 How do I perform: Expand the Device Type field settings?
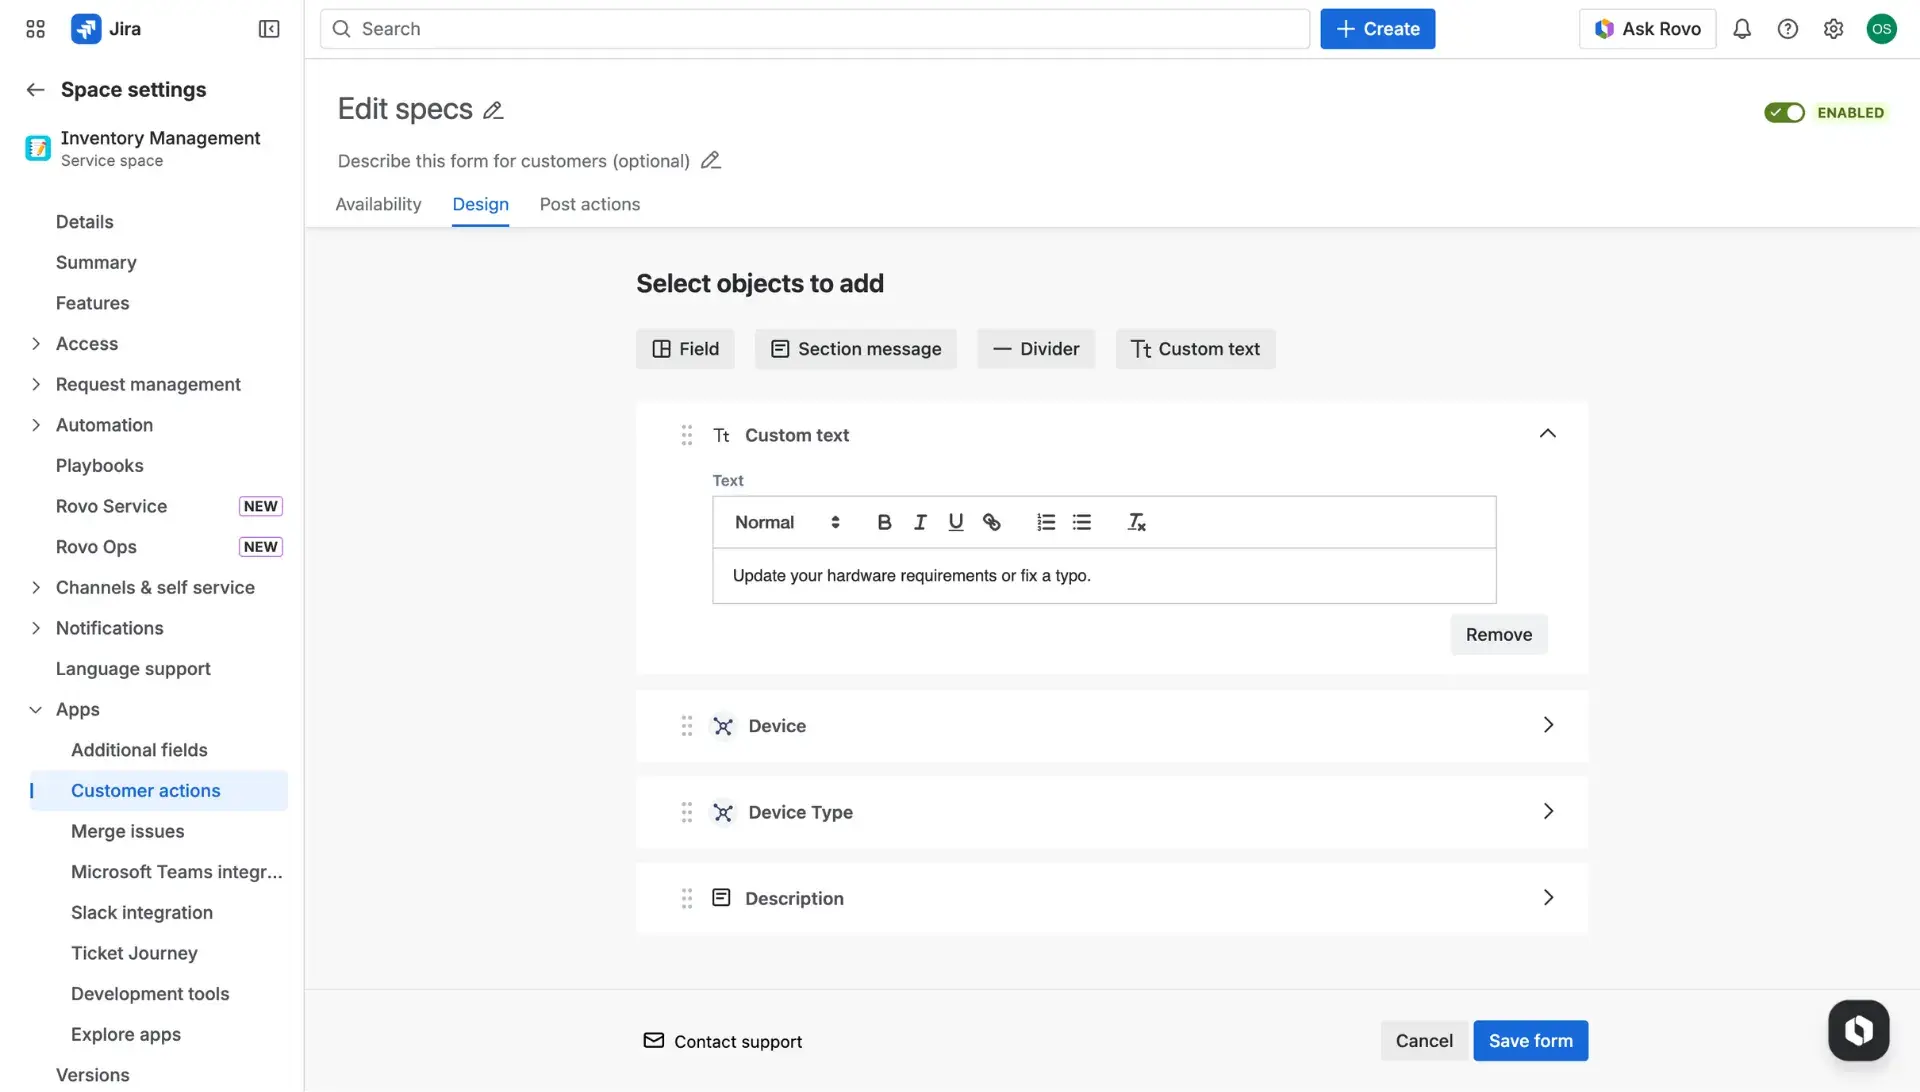coord(1548,812)
